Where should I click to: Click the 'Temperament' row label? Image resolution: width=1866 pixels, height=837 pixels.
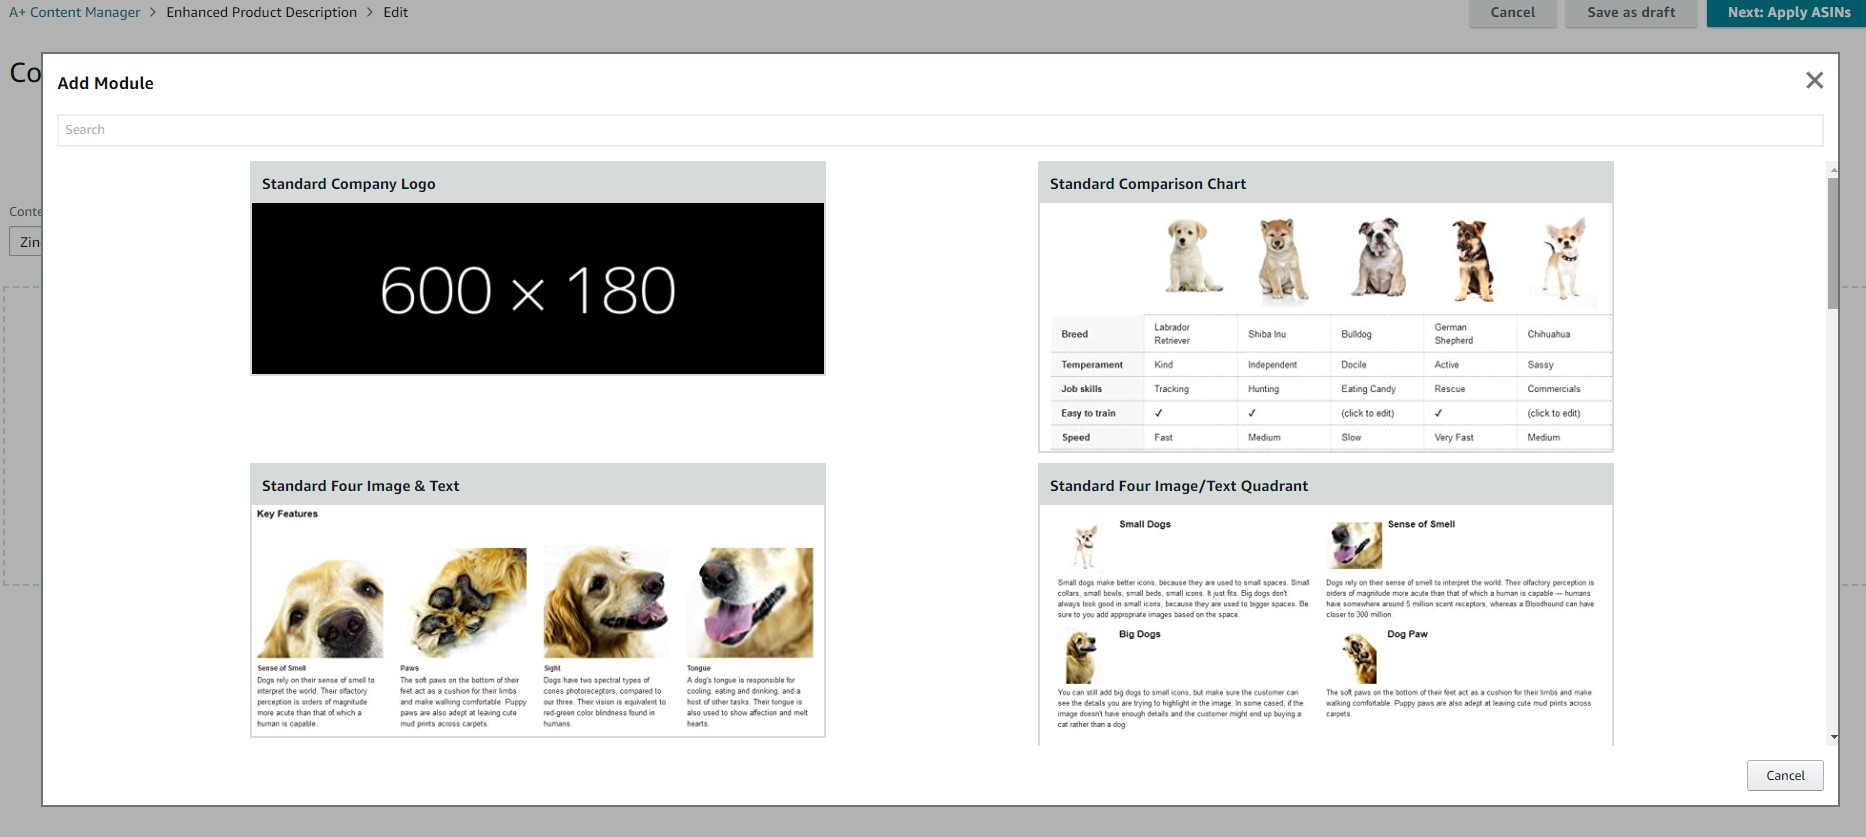click(x=1092, y=365)
